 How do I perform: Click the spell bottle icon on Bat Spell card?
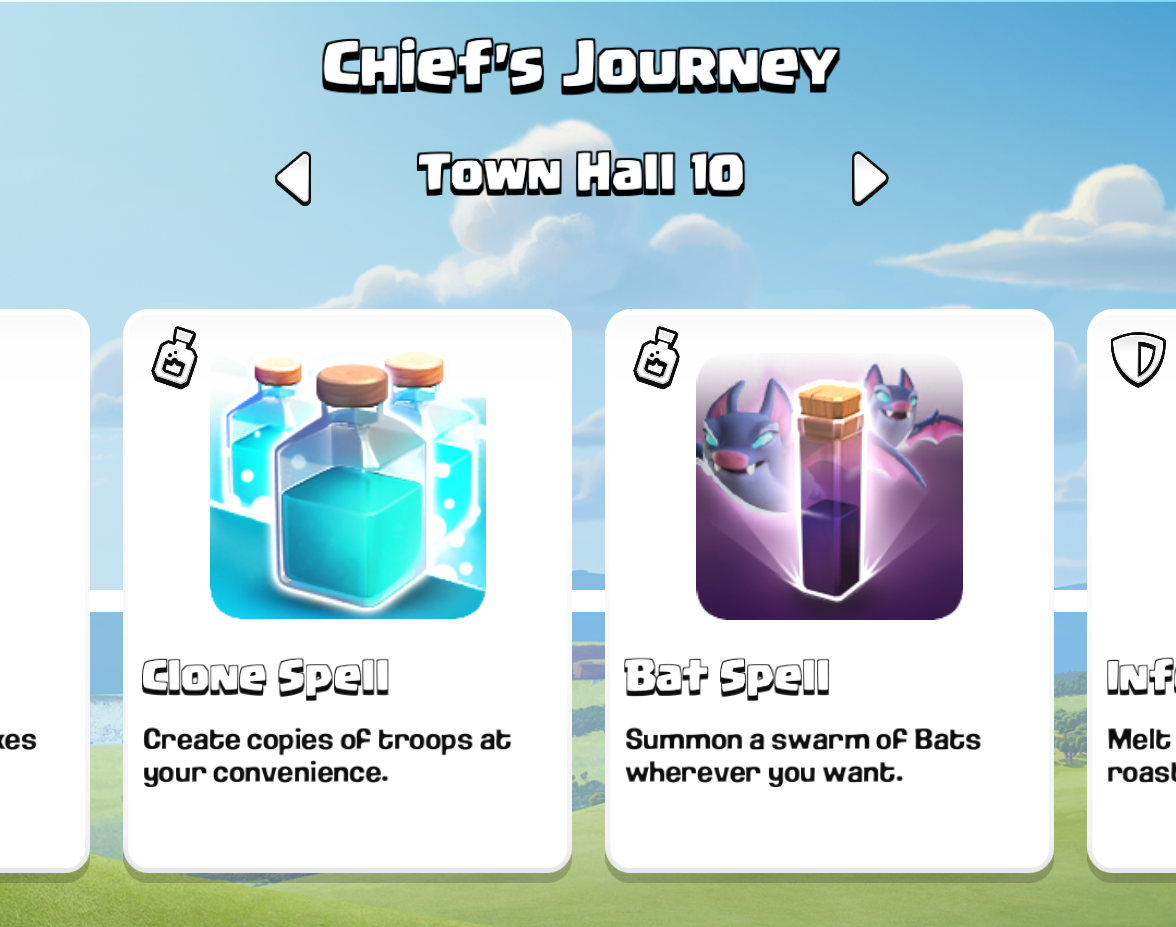tap(657, 358)
